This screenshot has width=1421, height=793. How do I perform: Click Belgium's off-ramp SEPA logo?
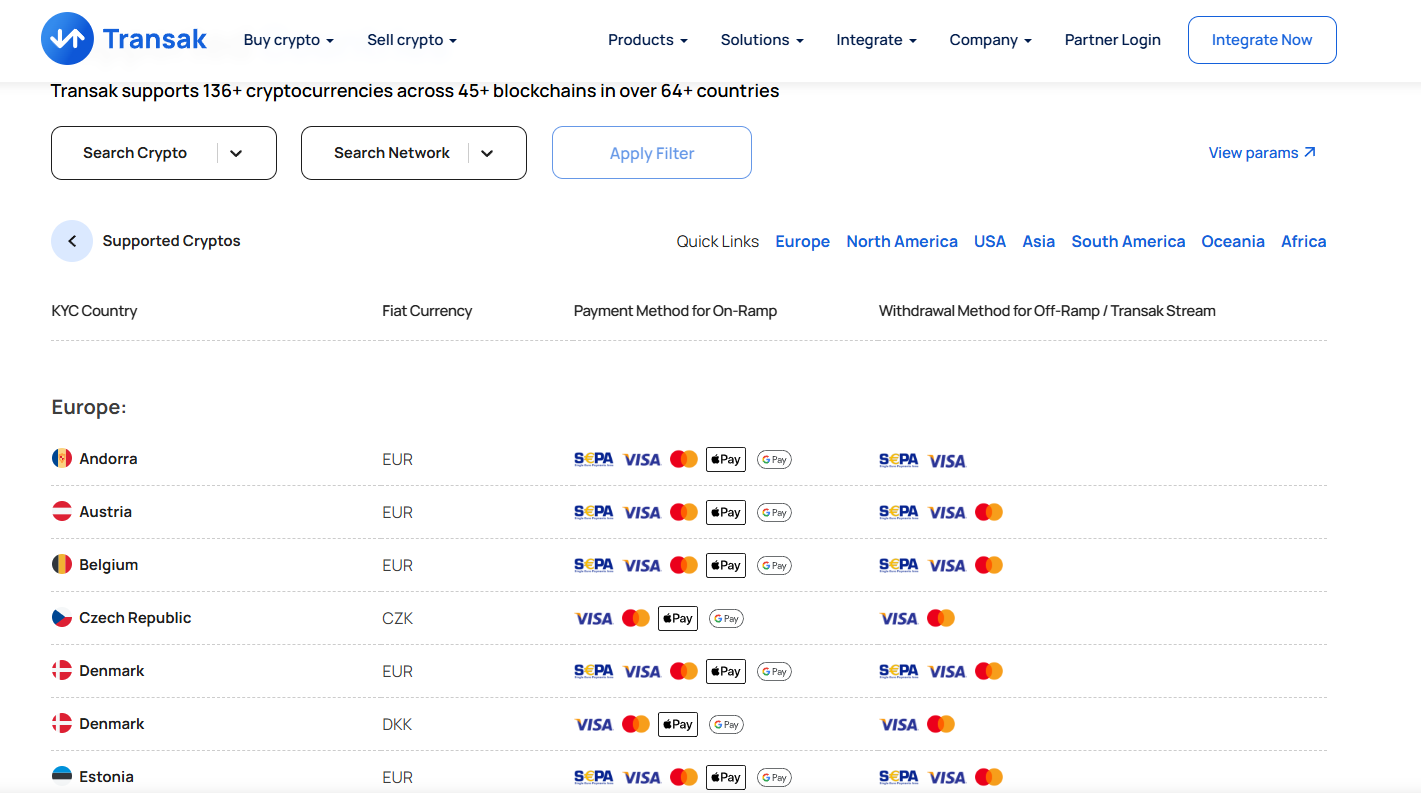click(x=898, y=565)
